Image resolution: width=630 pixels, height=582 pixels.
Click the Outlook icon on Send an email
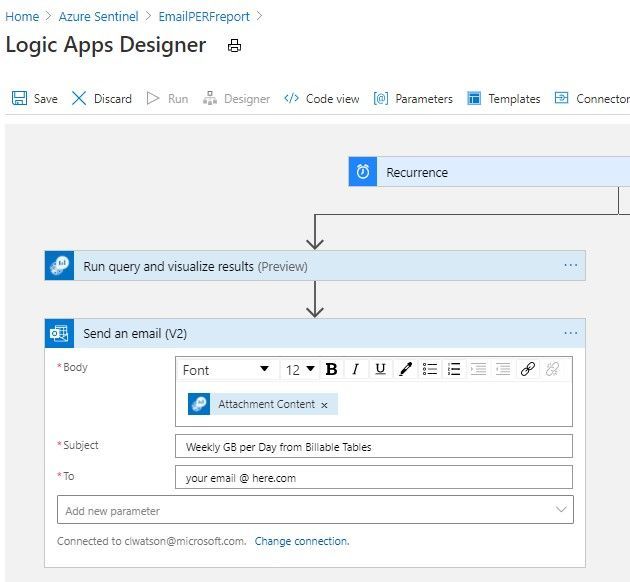[x=59, y=333]
